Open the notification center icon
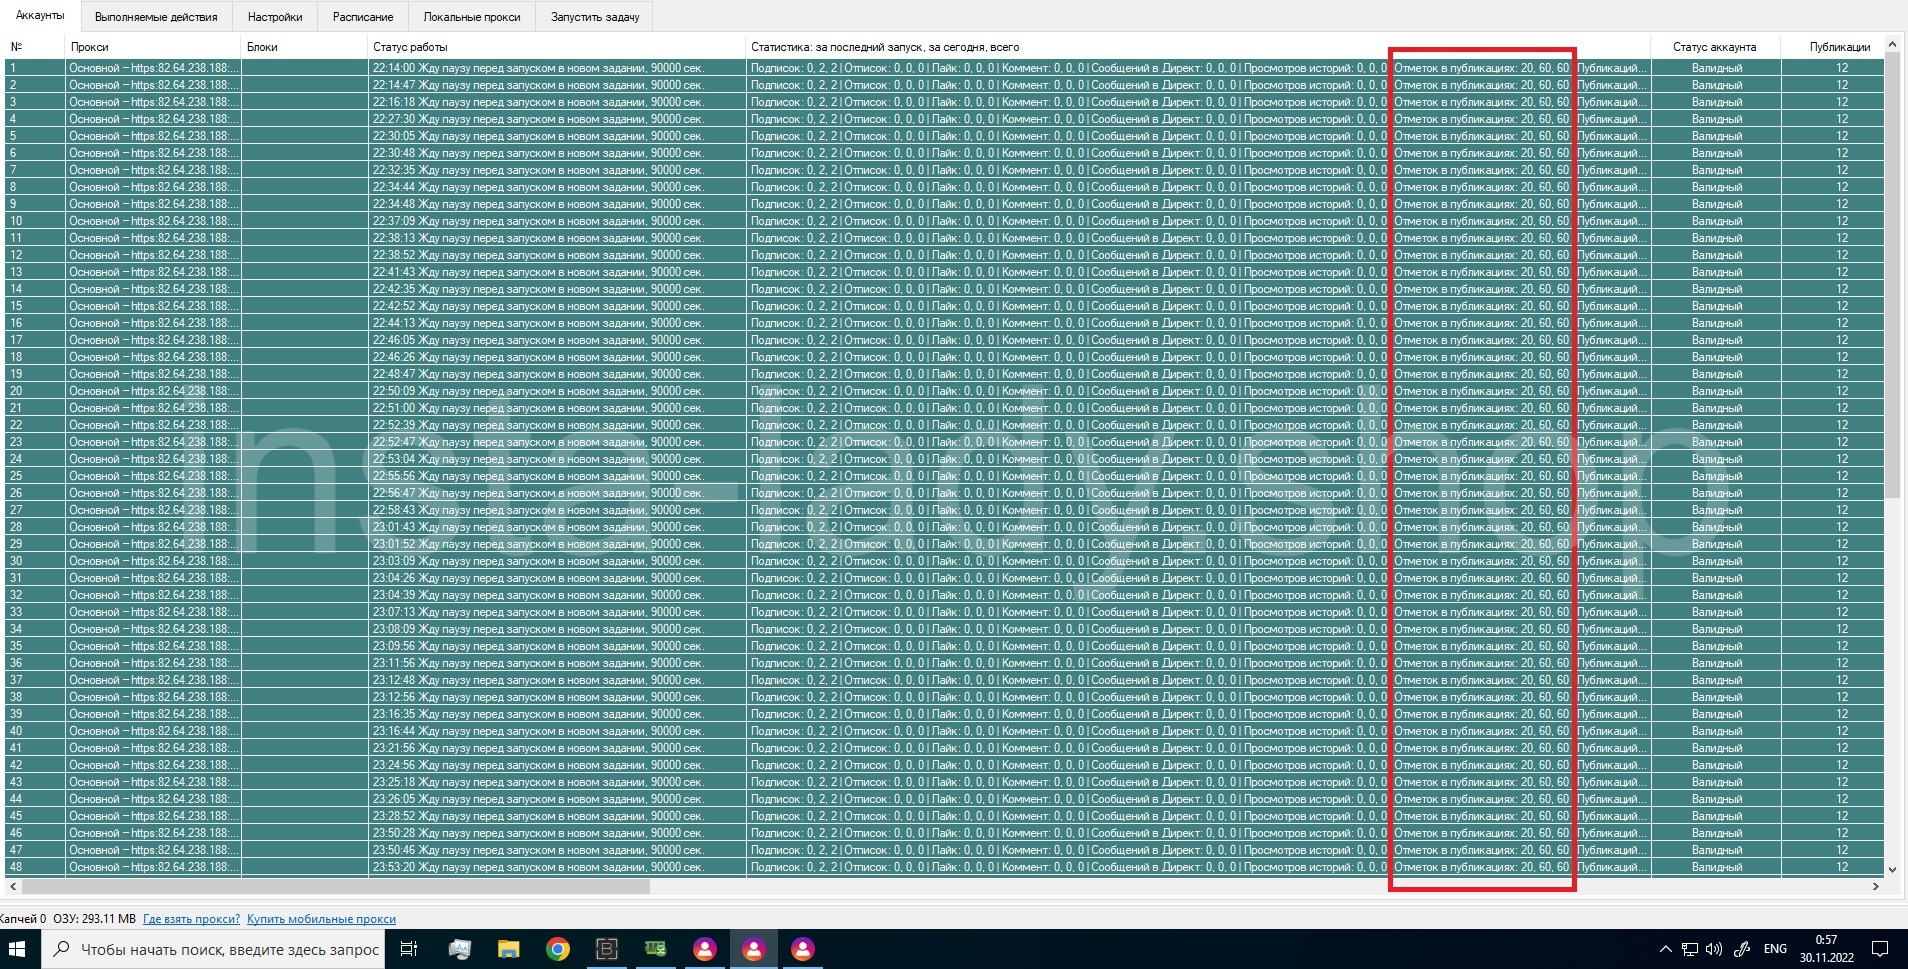 tap(1880, 949)
